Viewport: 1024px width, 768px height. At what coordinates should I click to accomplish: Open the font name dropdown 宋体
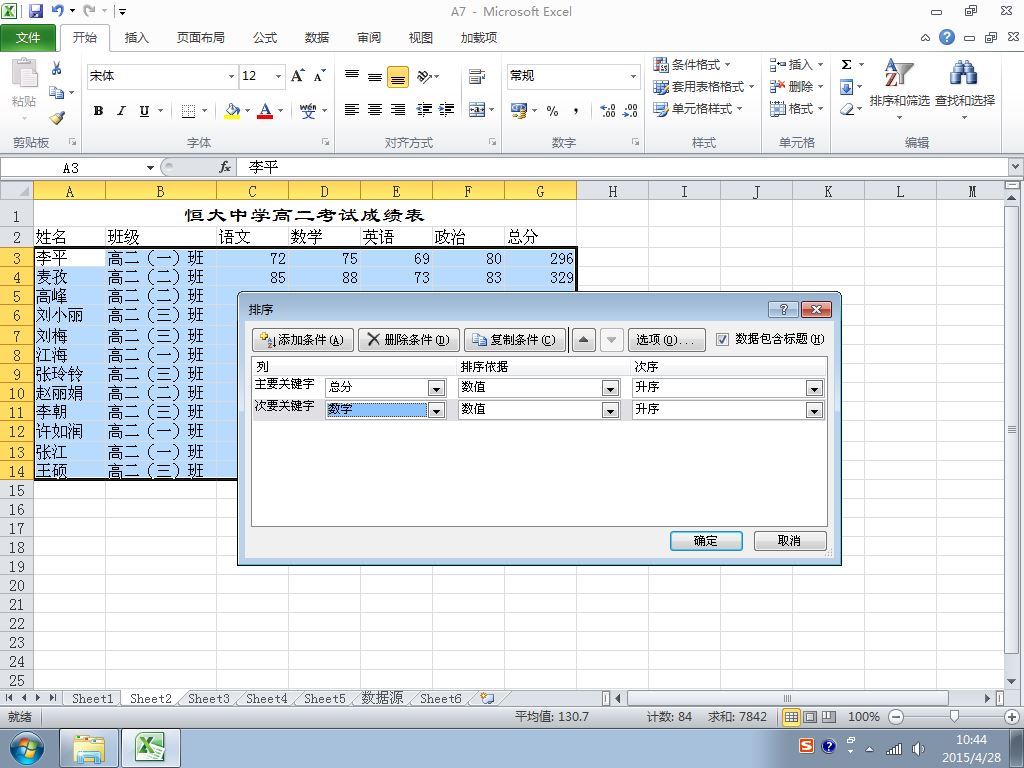pyautogui.click(x=231, y=76)
